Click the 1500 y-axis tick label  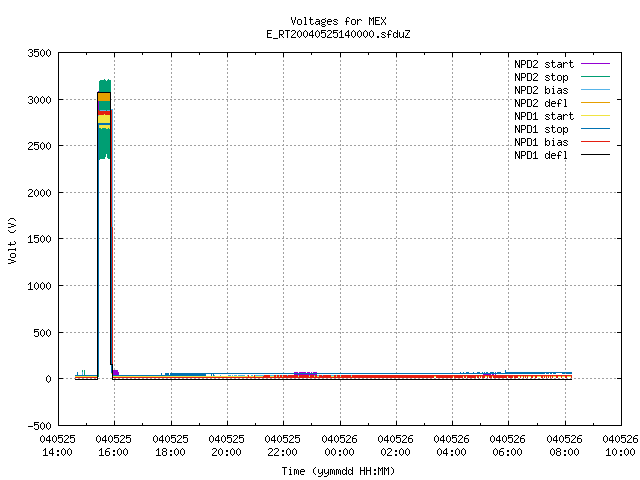pos(40,239)
